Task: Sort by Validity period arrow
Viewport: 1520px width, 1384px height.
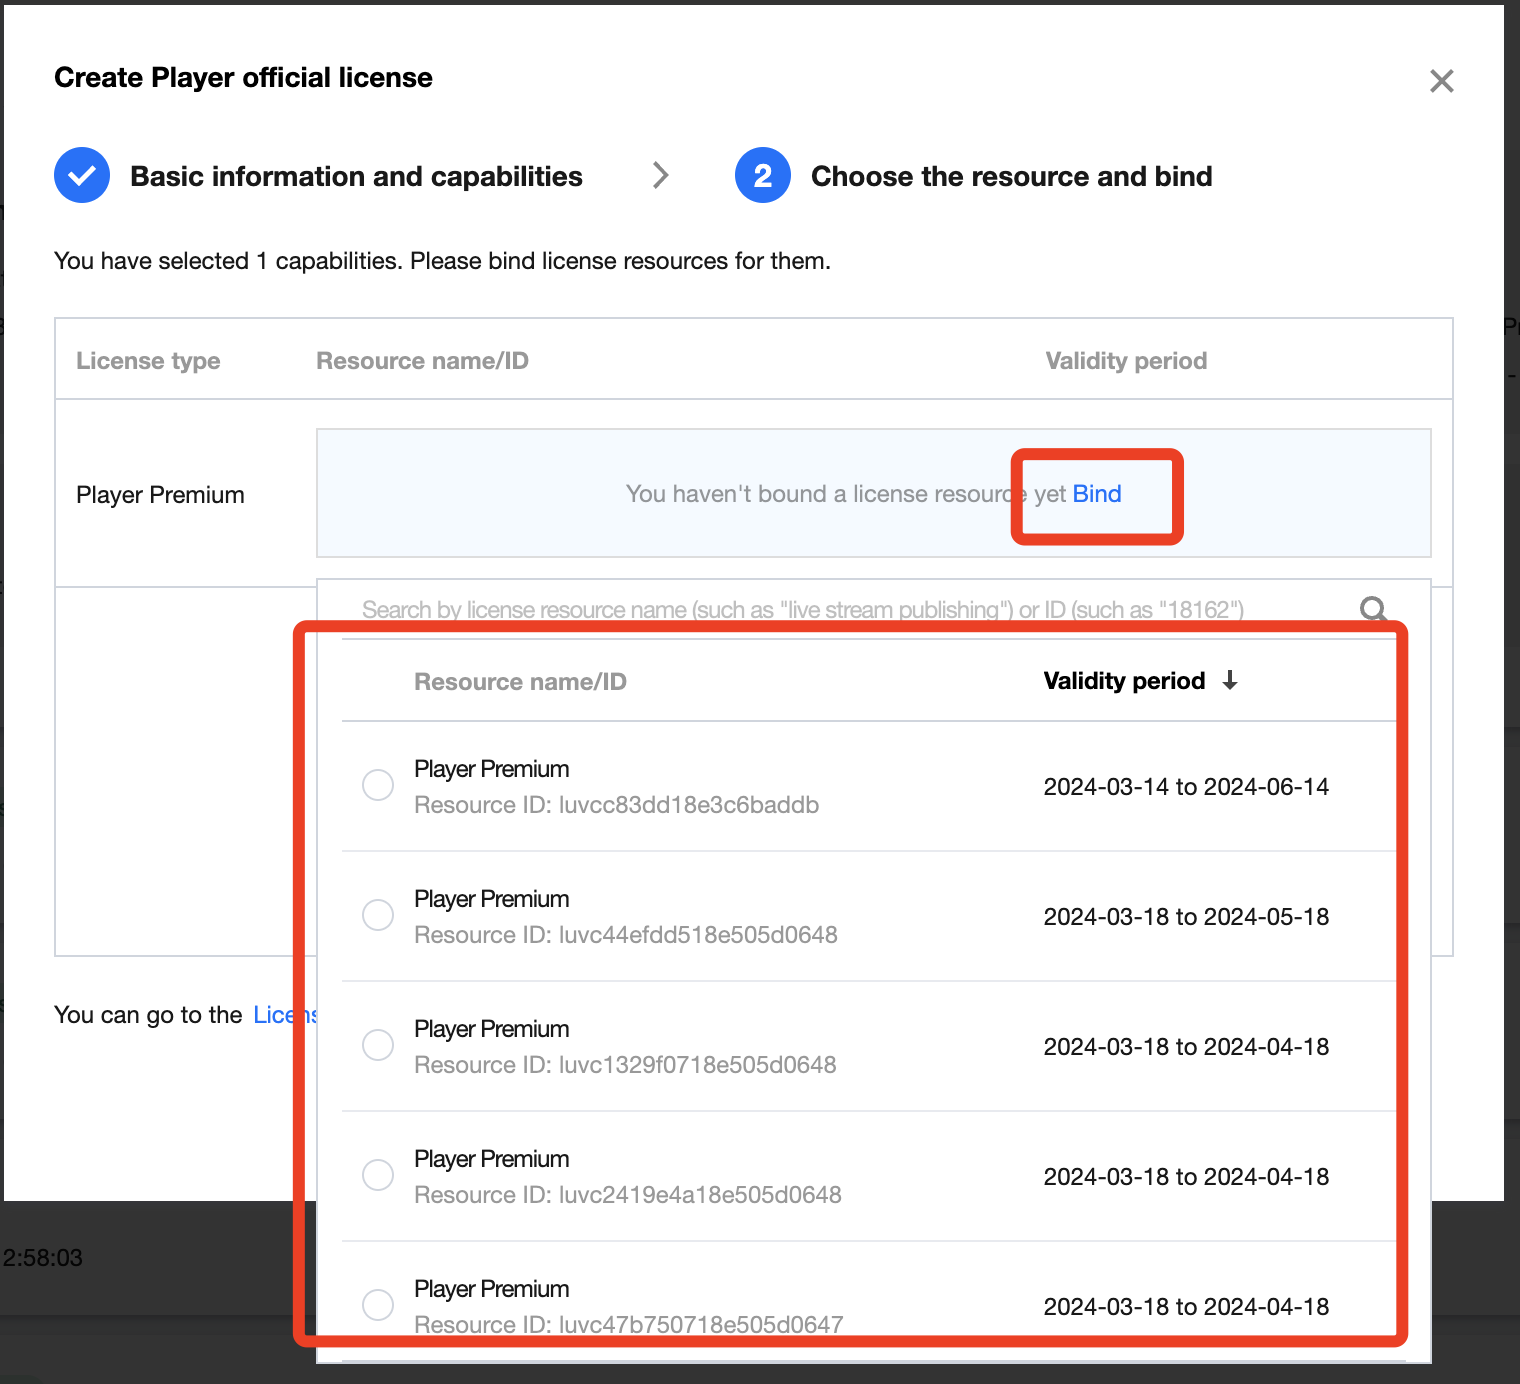Action: (1230, 681)
